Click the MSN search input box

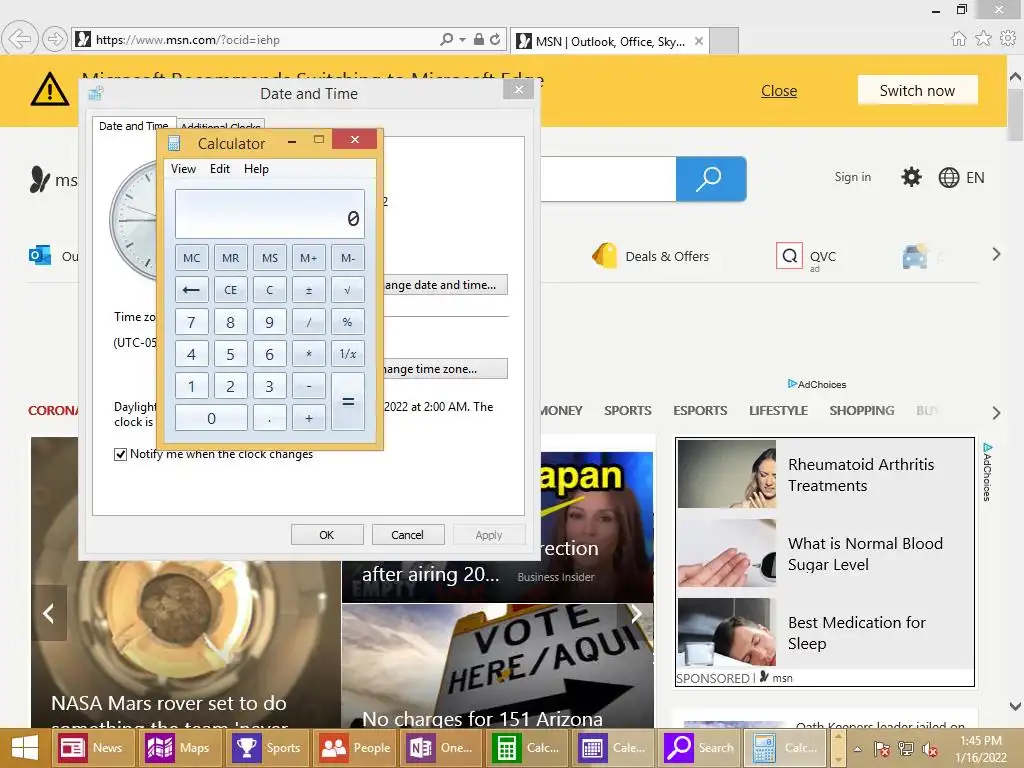click(x=608, y=179)
